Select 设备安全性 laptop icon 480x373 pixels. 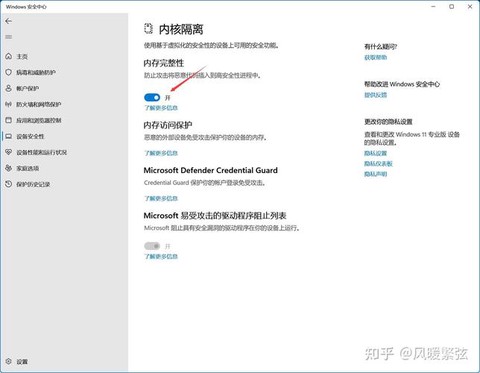point(9,136)
